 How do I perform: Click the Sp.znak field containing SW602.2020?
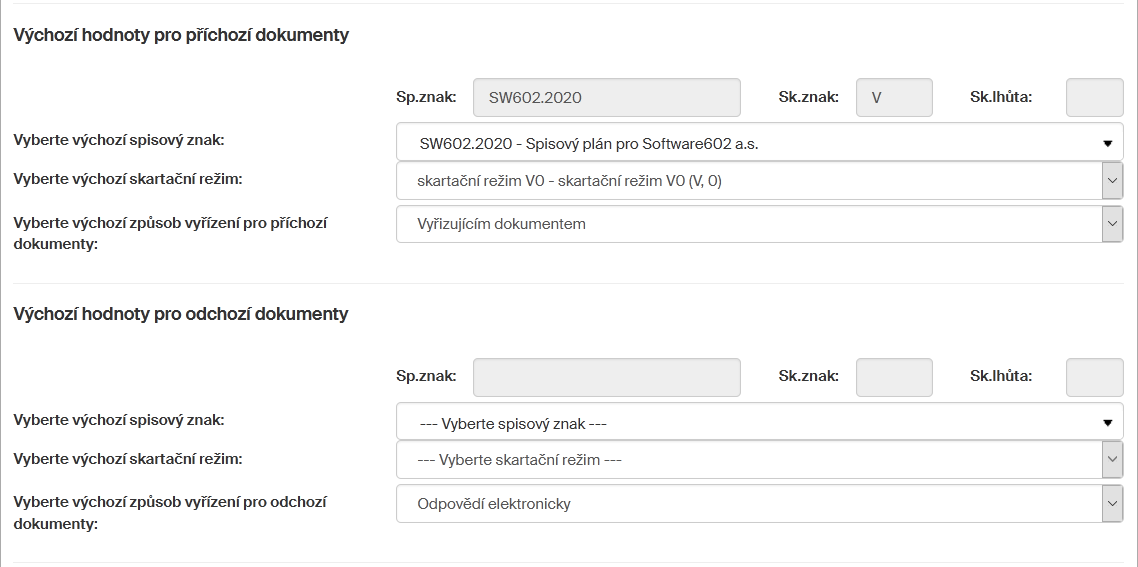point(606,98)
